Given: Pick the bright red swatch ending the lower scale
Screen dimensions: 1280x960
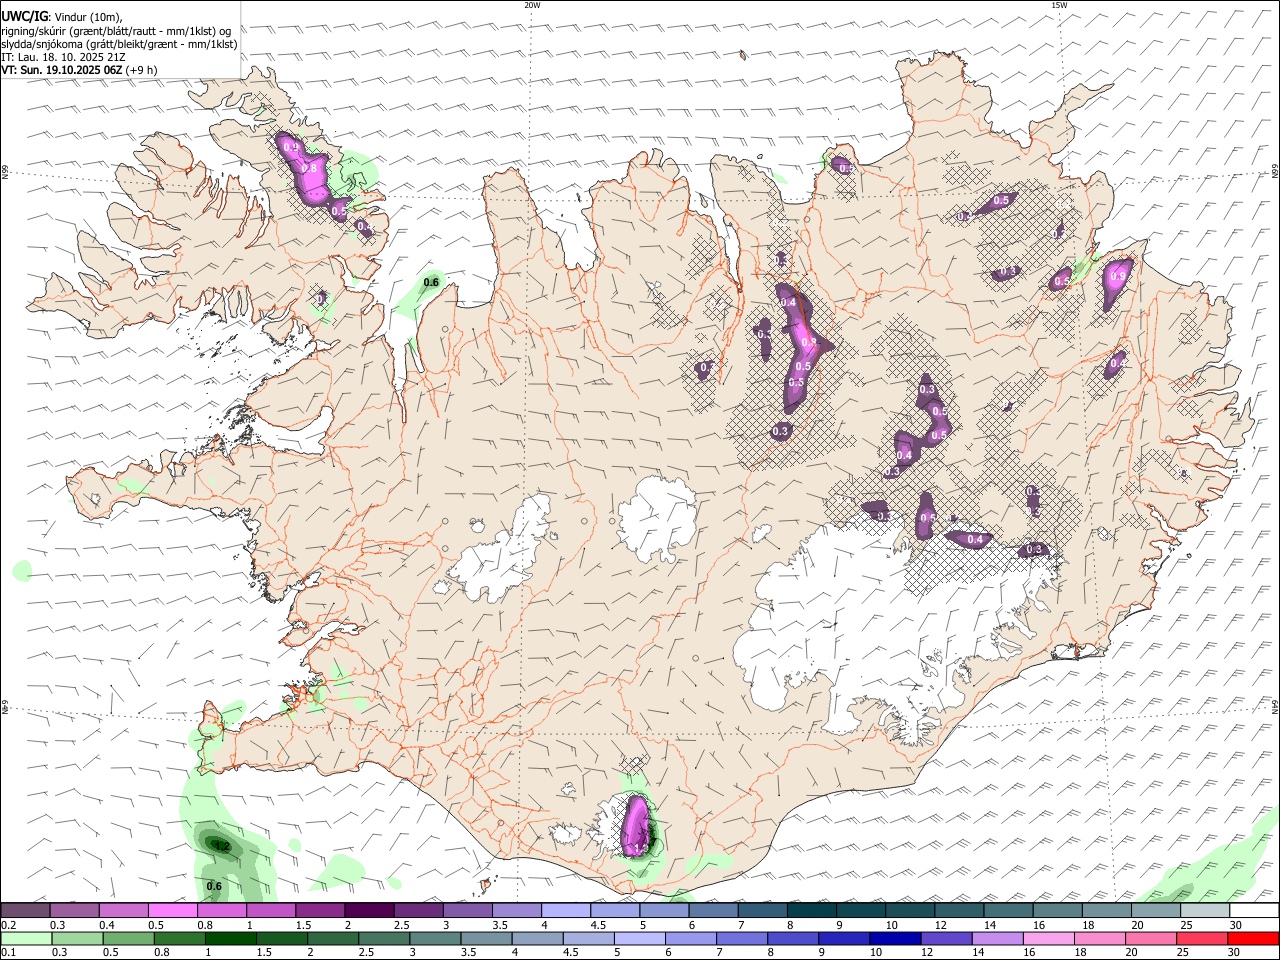Looking at the screenshot, I should click(1253, 938).
